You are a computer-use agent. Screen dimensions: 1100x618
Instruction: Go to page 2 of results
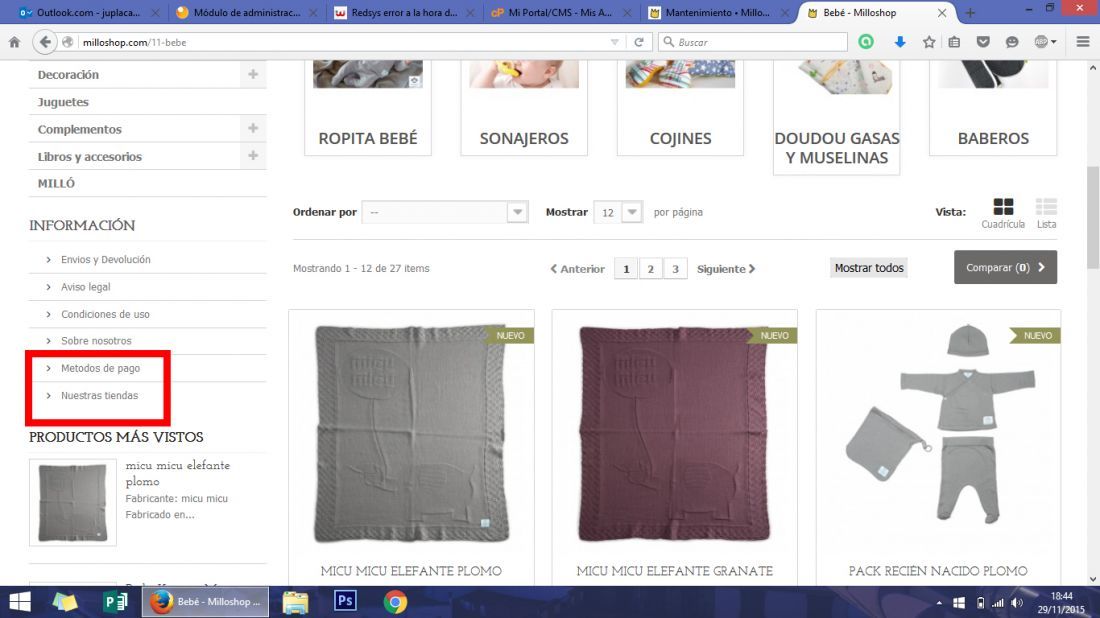click(650, 269)
